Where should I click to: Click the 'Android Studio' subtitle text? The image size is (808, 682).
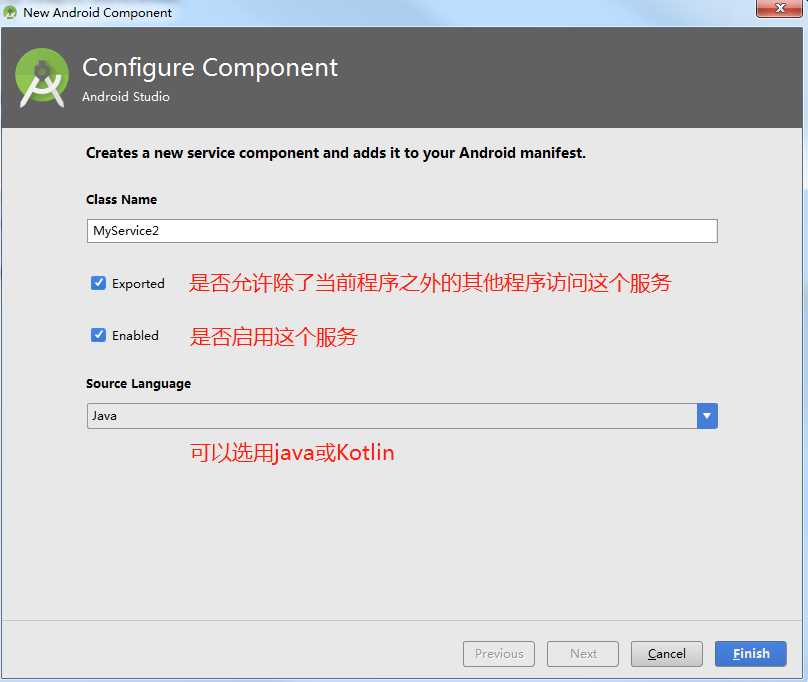126,96
